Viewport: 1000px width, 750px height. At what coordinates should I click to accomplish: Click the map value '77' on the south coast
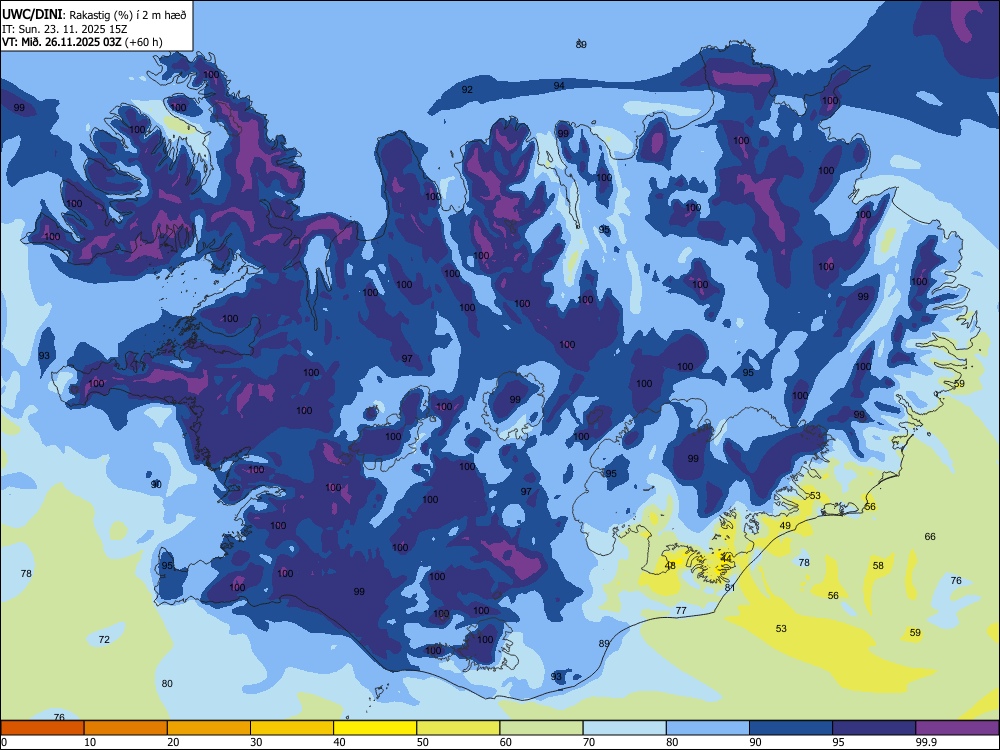[x=681, y=610]
